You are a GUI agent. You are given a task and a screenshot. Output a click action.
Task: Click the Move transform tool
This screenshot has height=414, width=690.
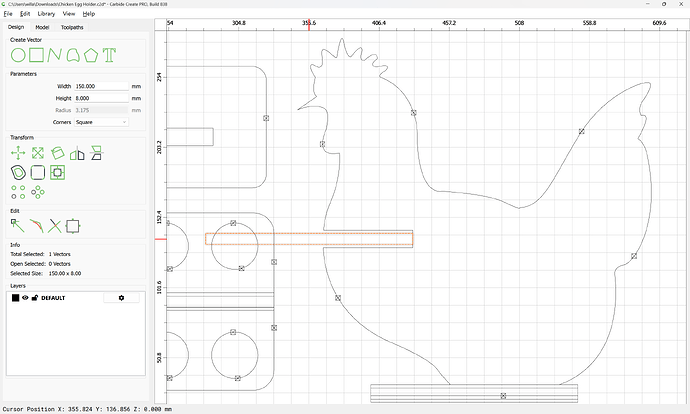point(18,153)
